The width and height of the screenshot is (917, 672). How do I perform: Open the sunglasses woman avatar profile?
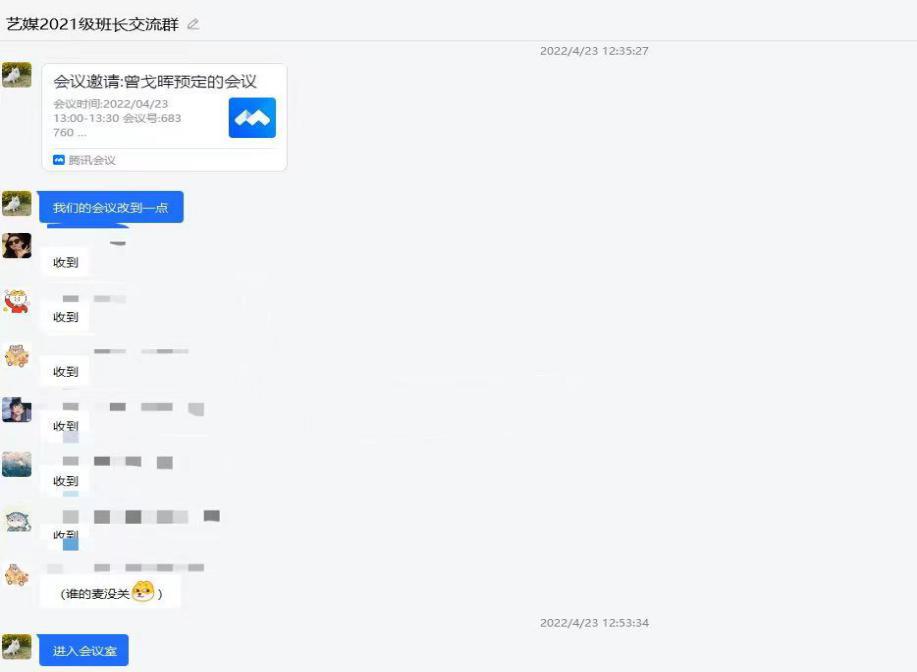pyautogui.click(x=17, y=246)
